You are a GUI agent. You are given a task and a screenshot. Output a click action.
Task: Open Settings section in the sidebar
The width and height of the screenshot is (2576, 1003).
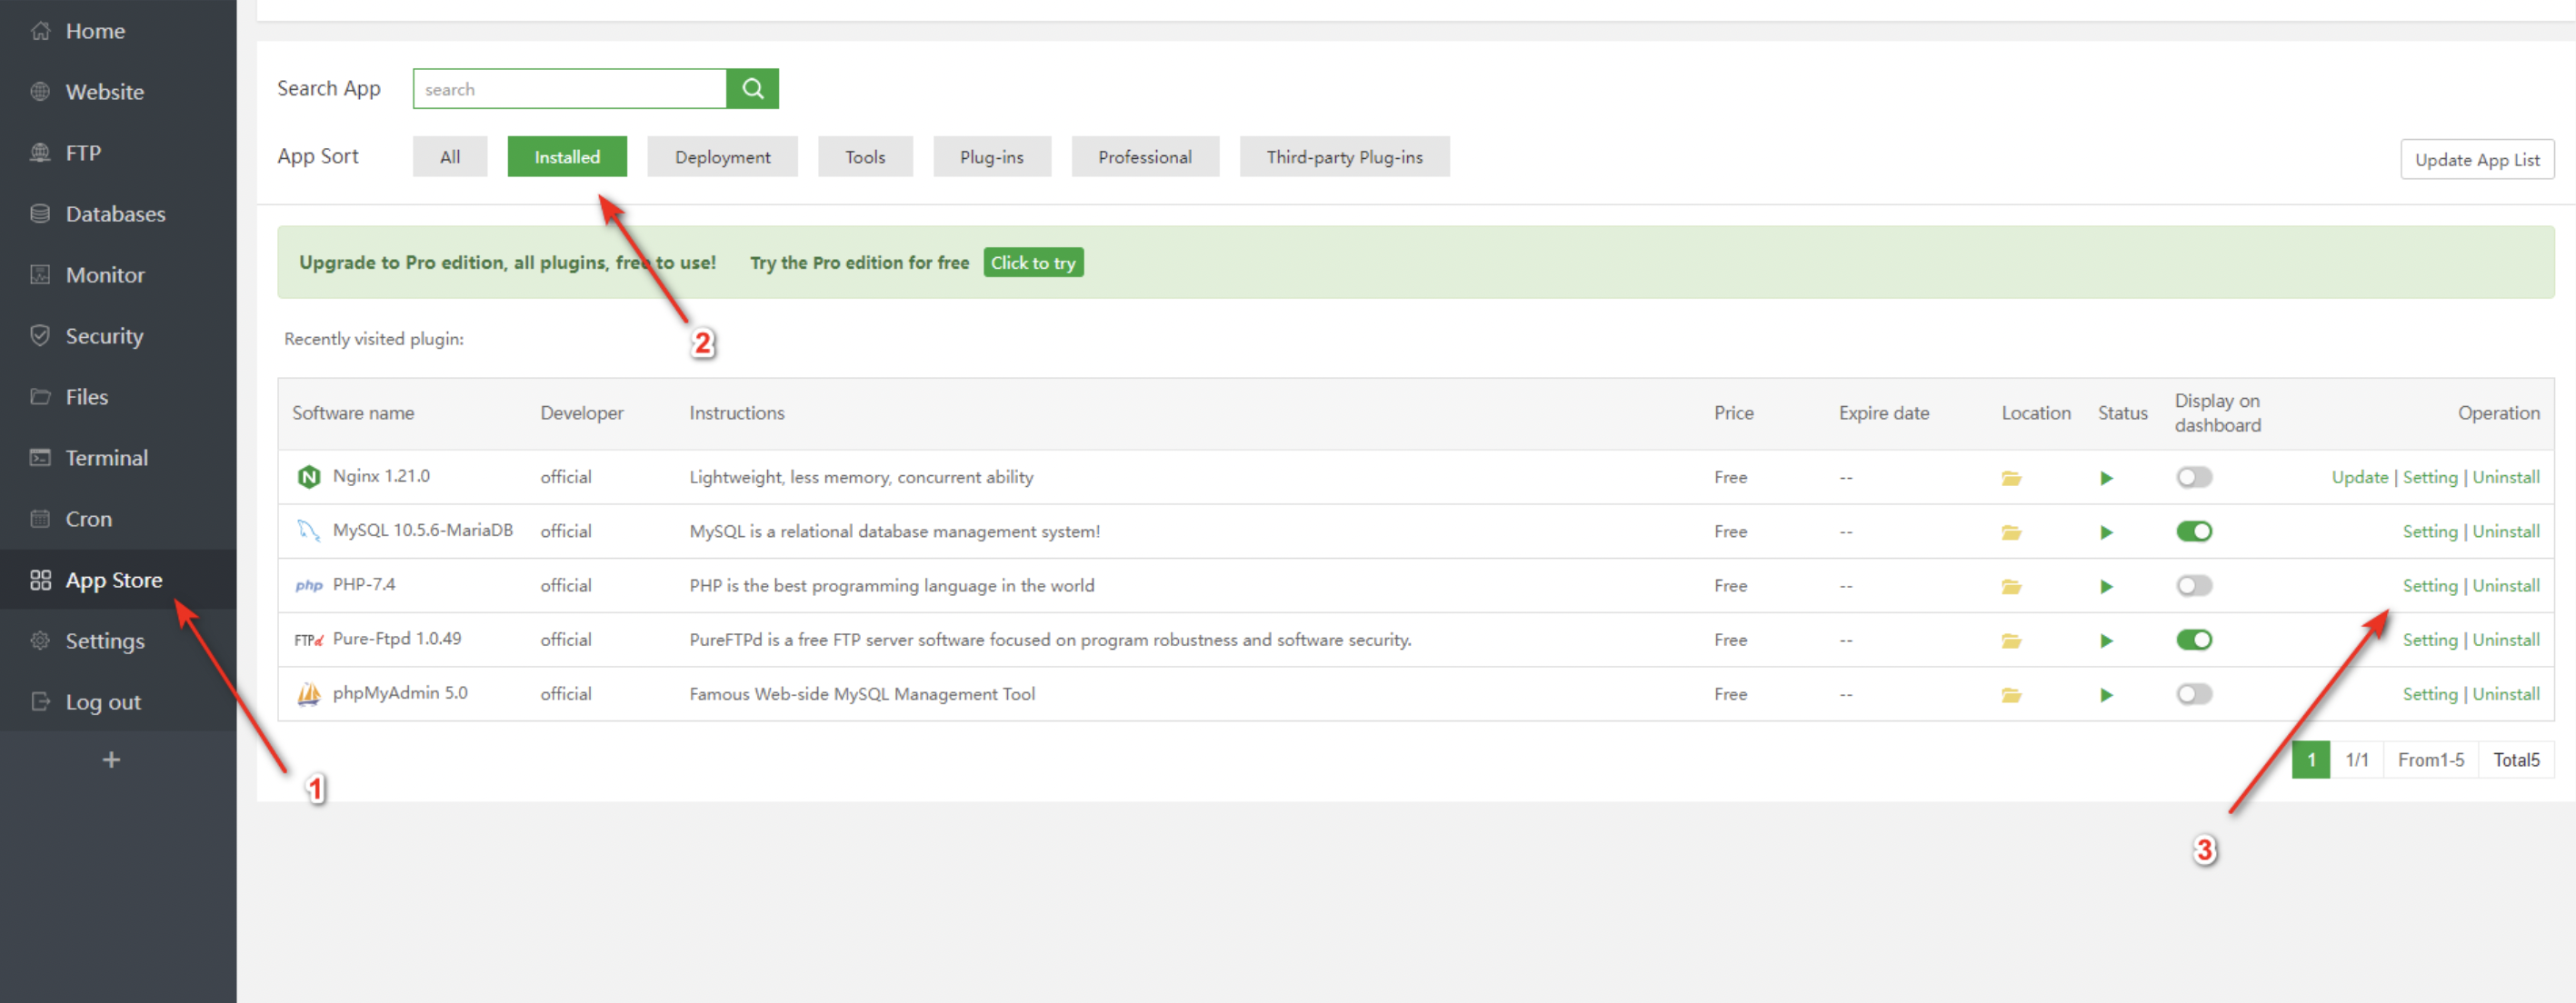[x=104, y=641]
